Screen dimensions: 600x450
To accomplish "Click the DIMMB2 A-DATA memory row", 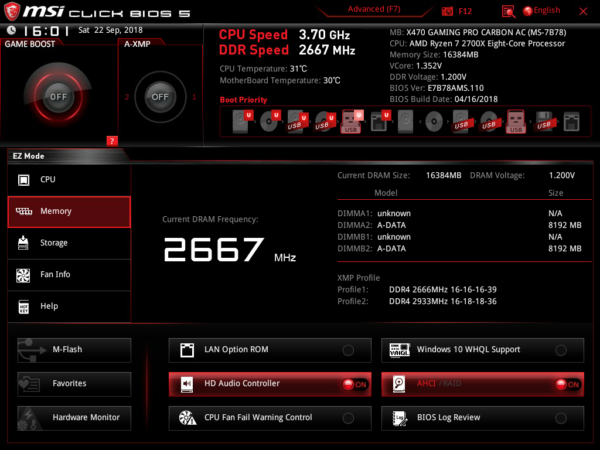I will [x=460, y=249].
